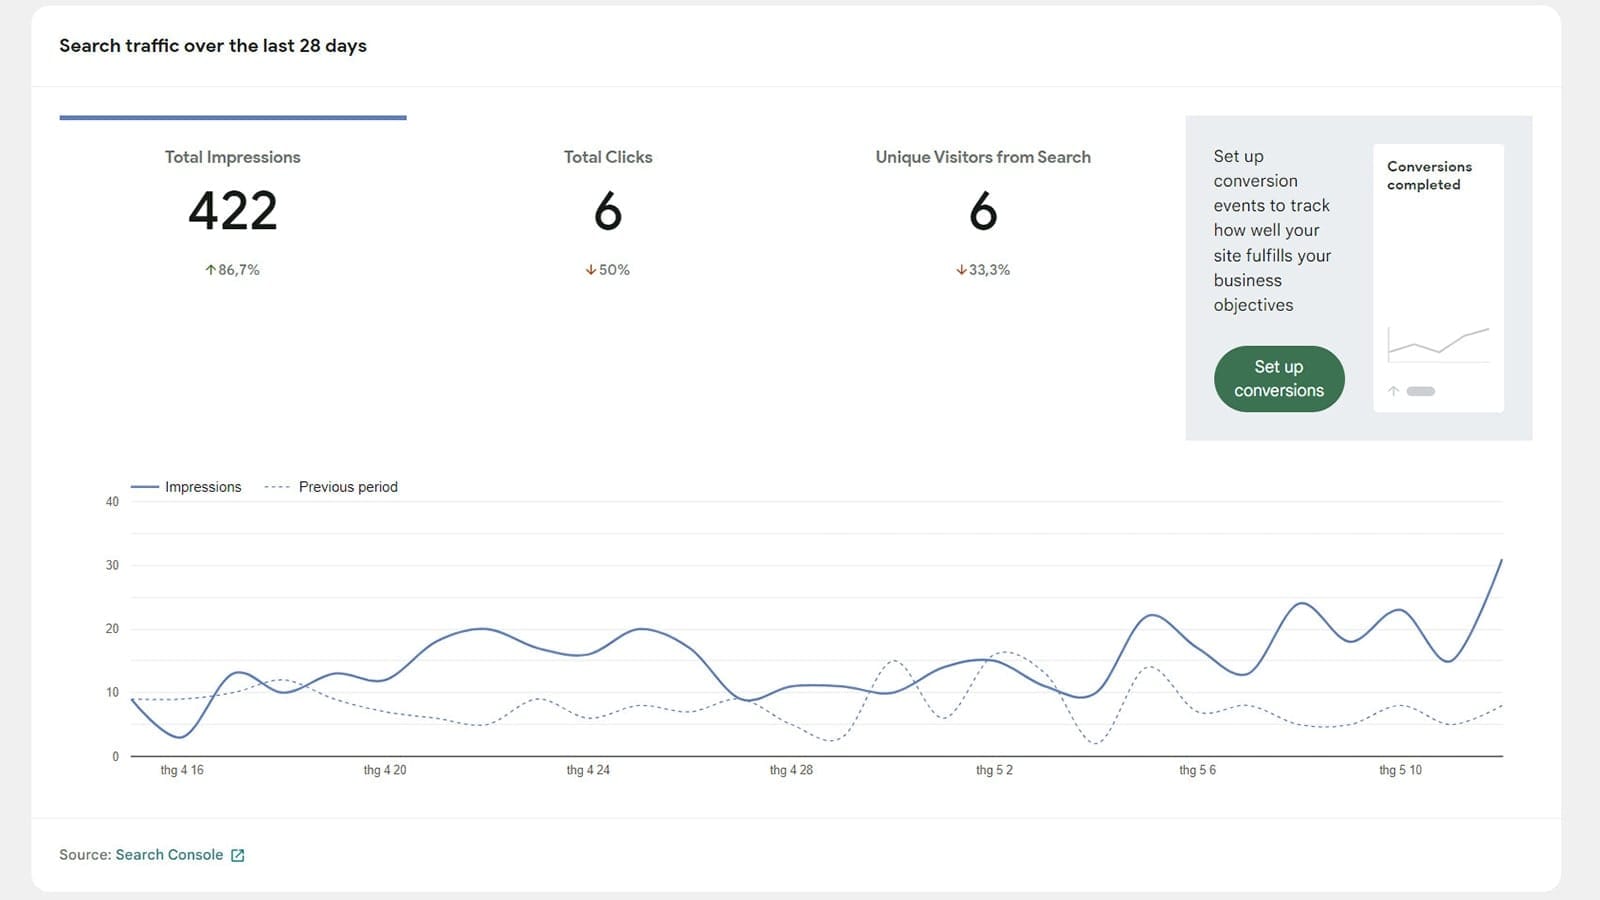
Task: Click the dashed Previous period legend marker
Action: (277, 487)
